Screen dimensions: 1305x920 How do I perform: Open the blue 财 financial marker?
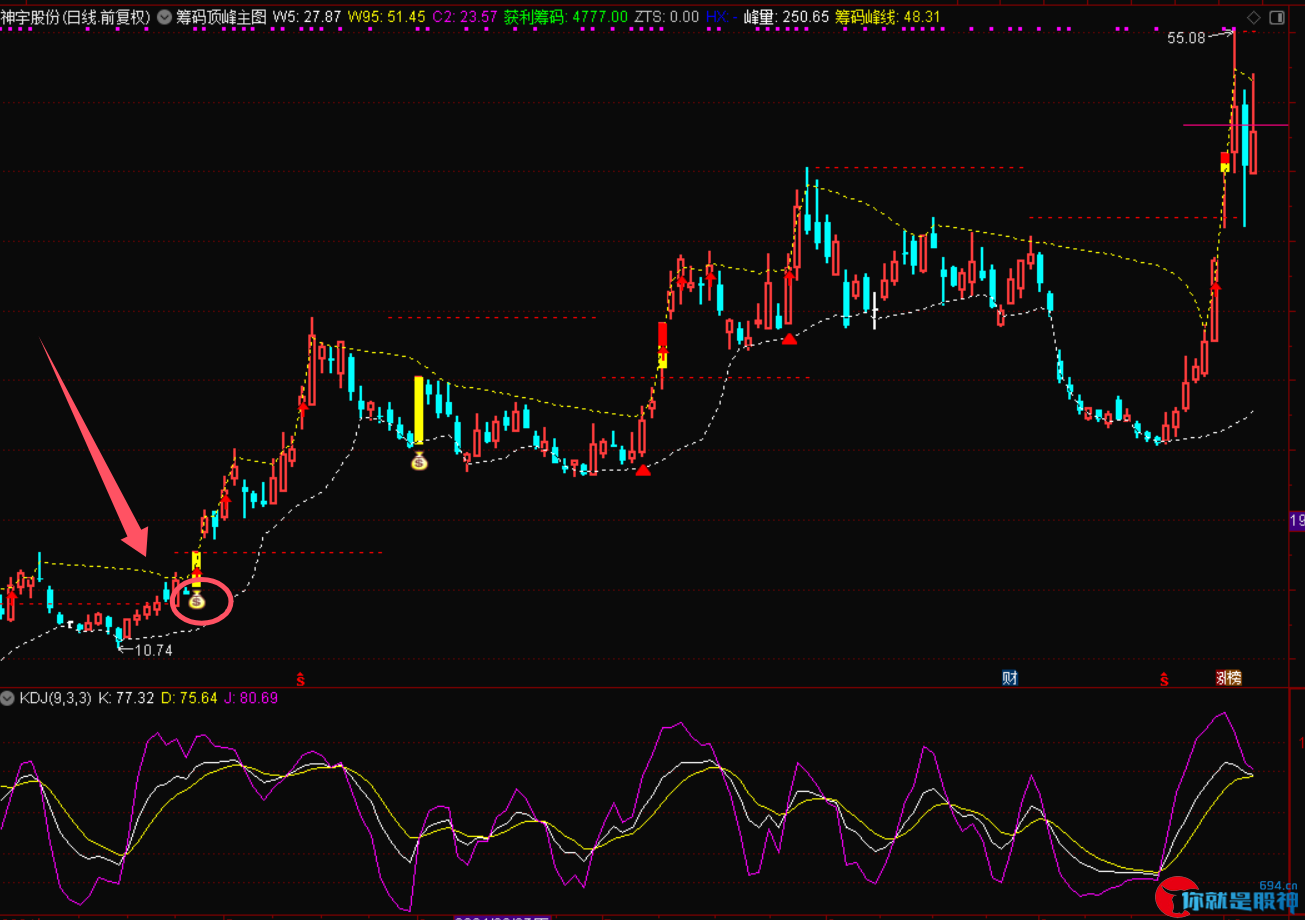1010,678
